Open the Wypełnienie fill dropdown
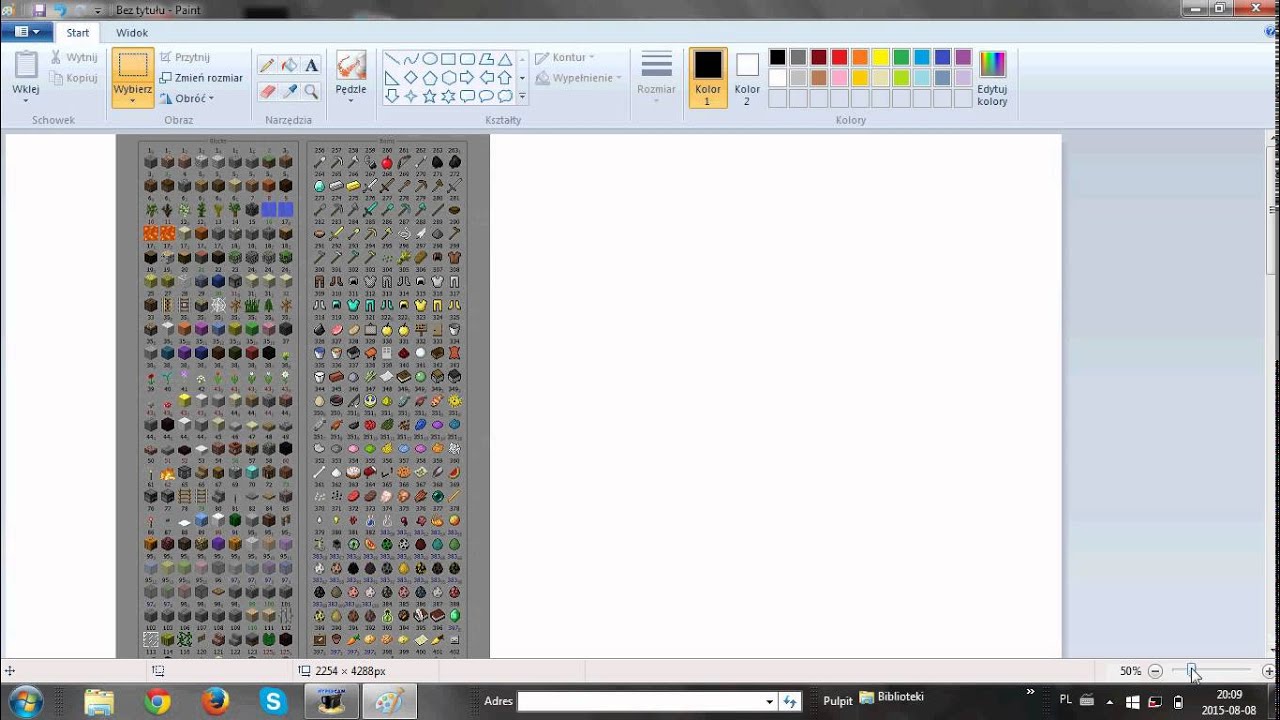 (578, 78)
